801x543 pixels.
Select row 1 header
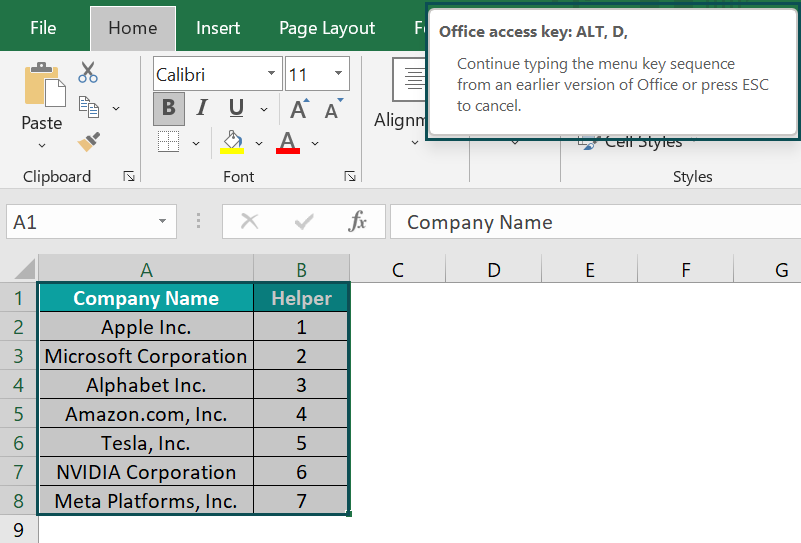coord(18,298)
